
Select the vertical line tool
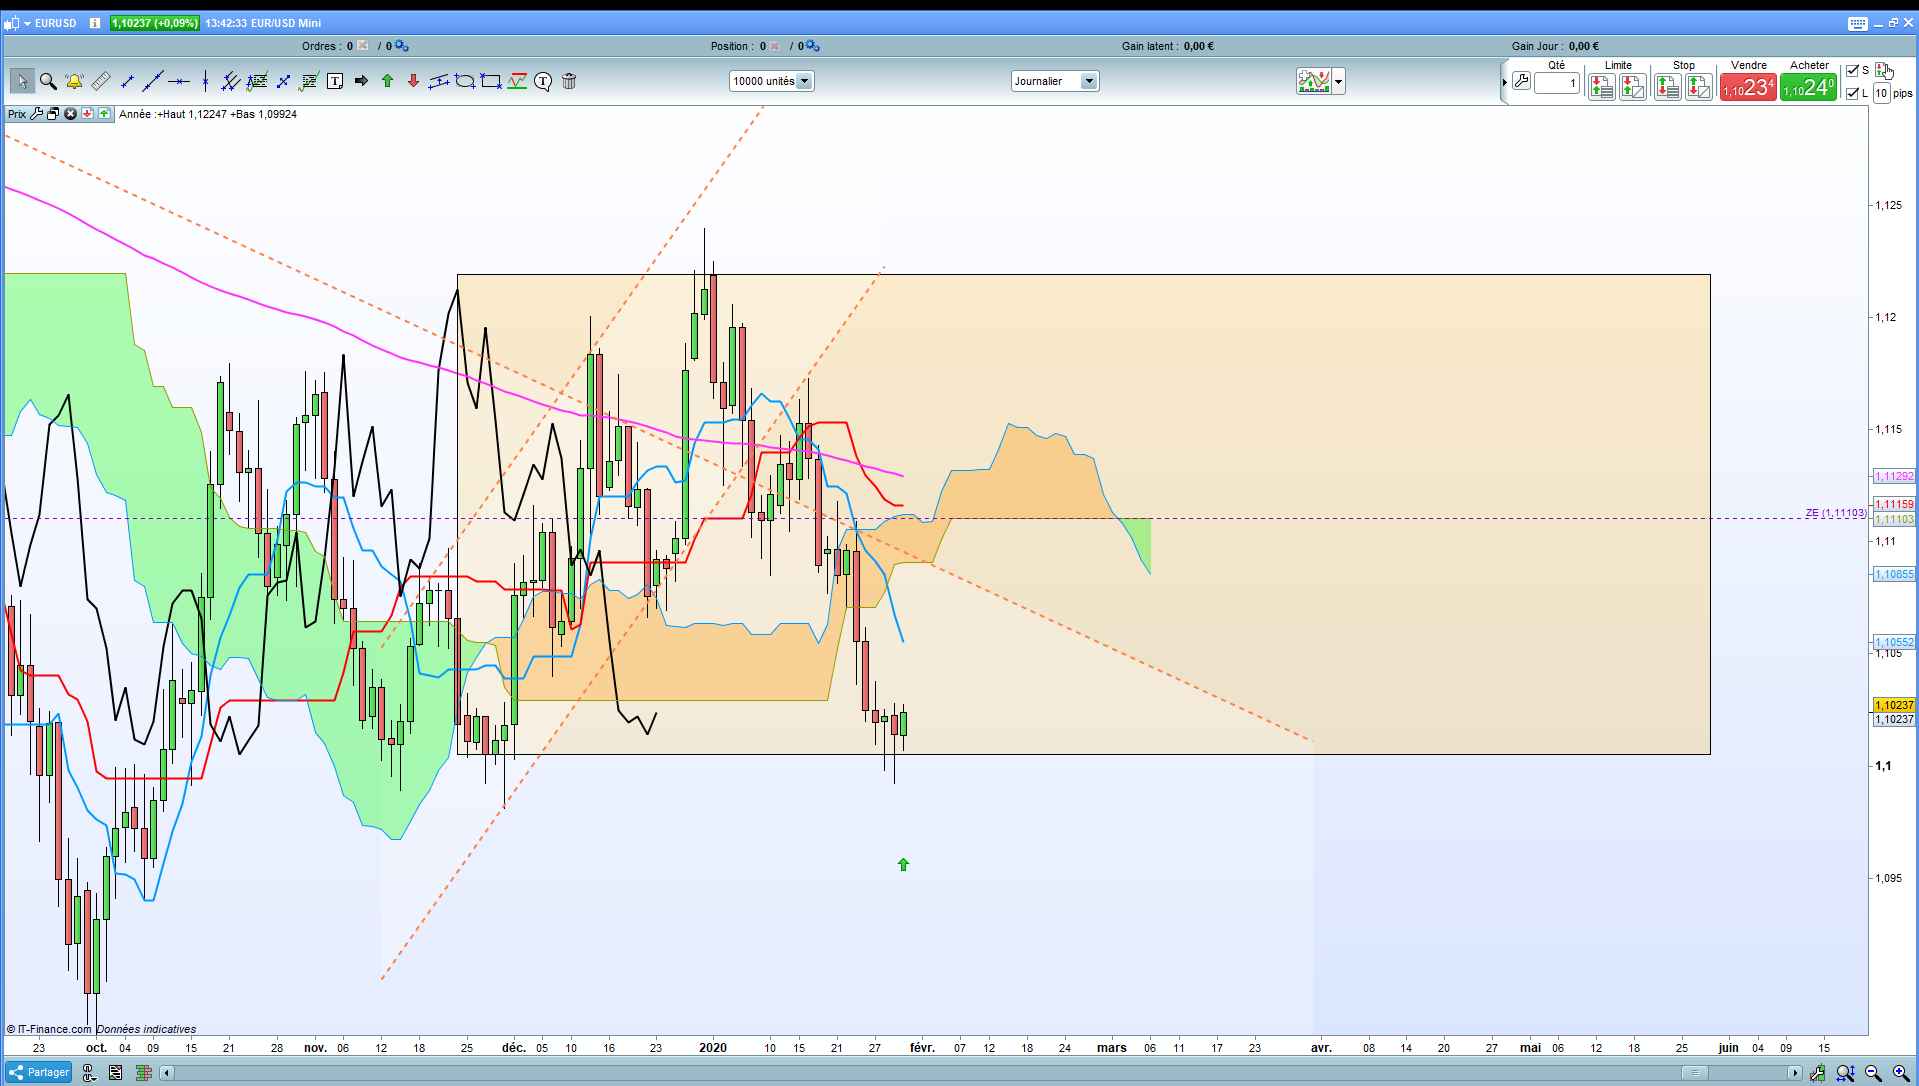tap(205, 82)
